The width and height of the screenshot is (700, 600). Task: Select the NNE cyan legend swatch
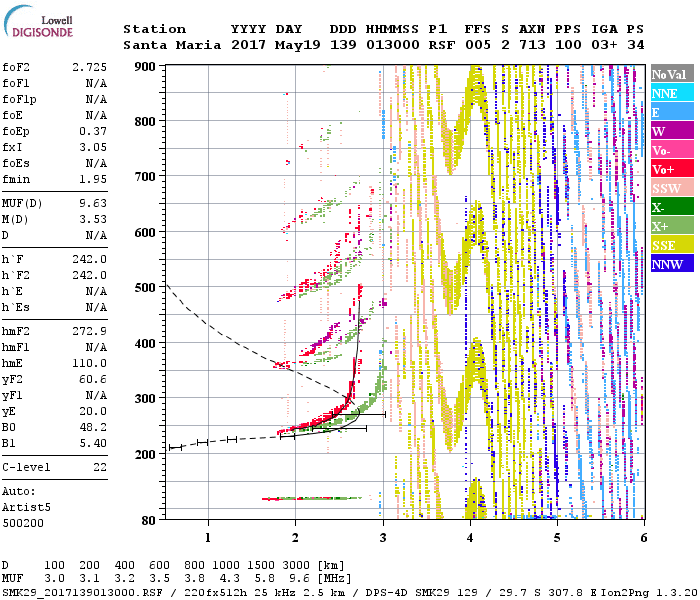click(672, 93)
